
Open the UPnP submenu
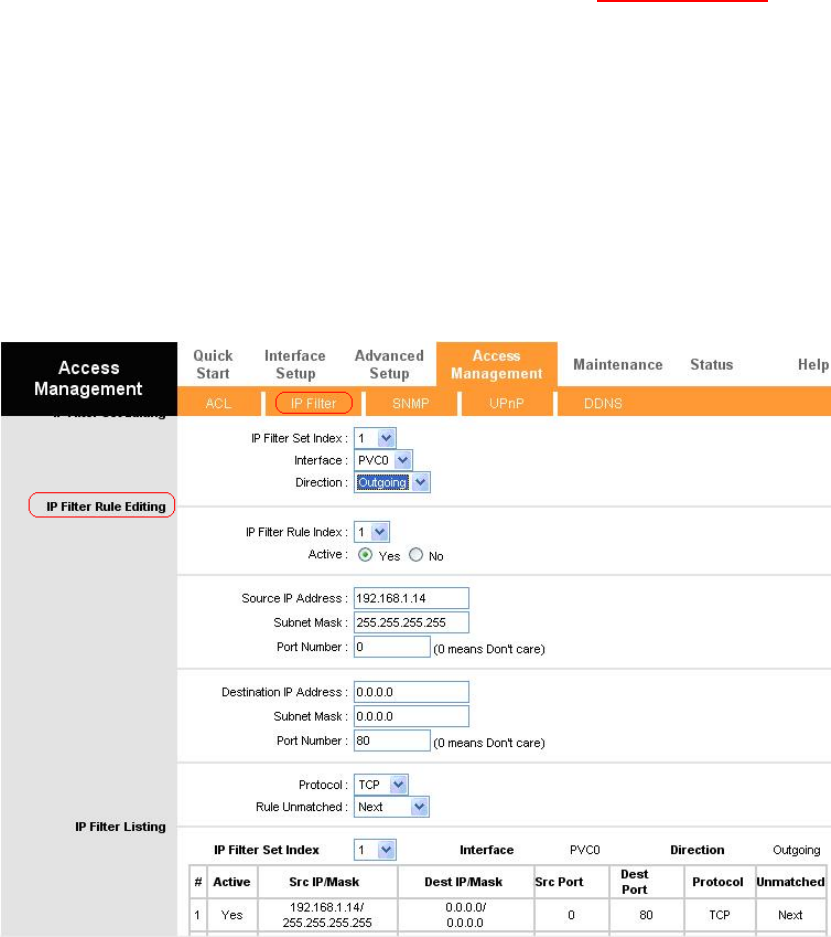tap(506, 403)
